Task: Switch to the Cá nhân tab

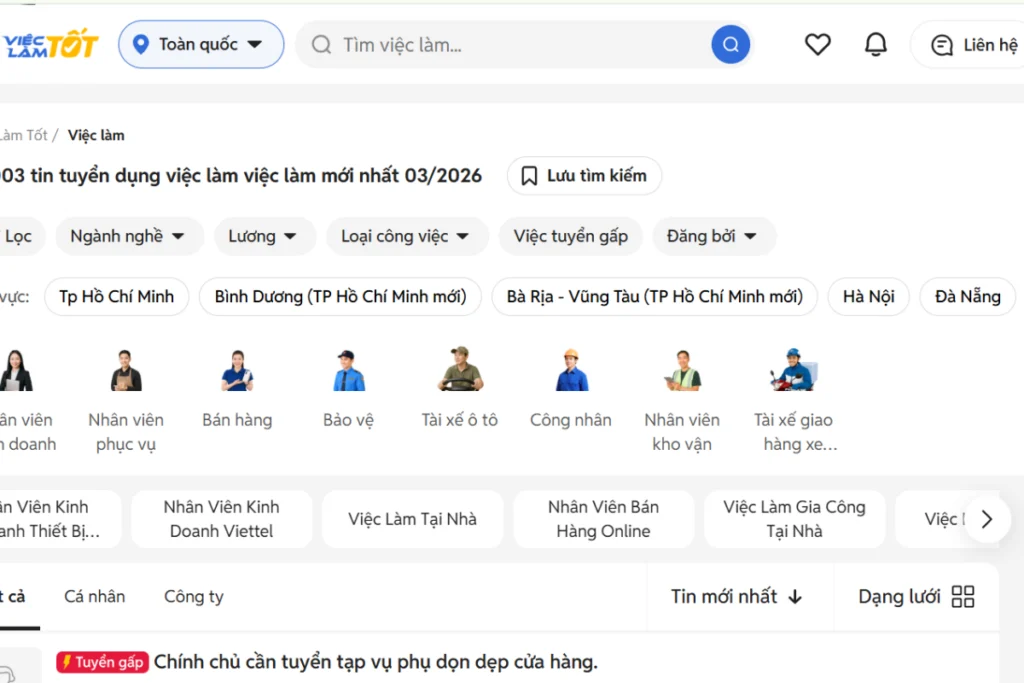Action: [x=95, y=596]
